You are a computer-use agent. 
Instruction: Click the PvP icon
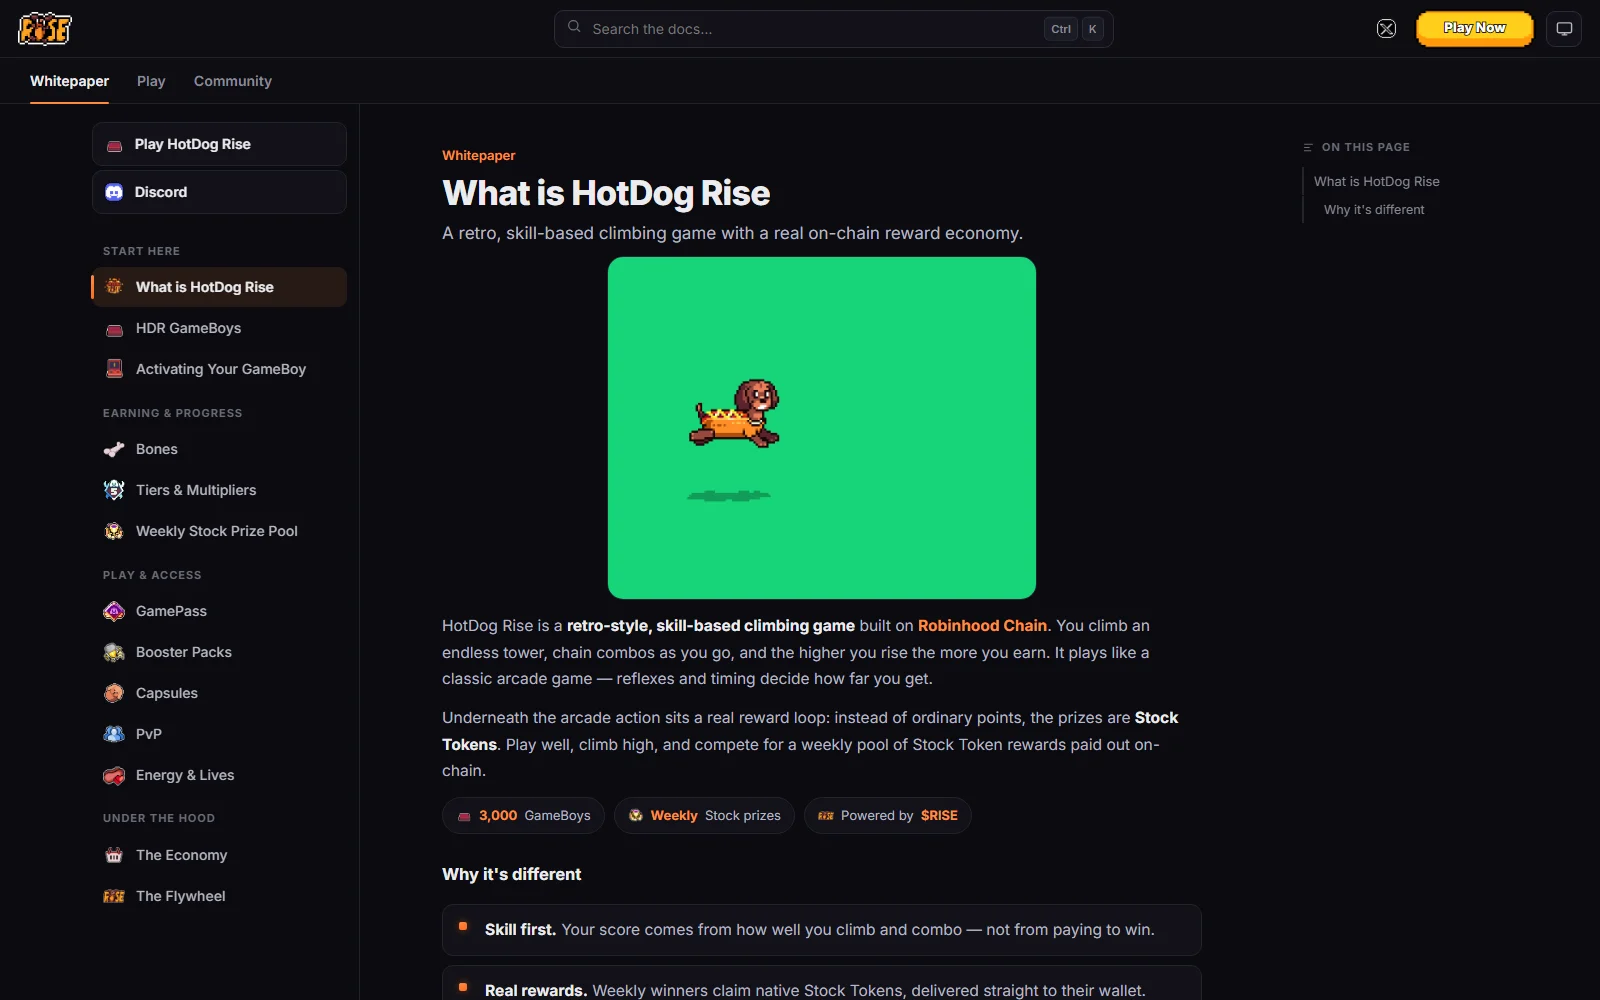click(x=114, y=734)
